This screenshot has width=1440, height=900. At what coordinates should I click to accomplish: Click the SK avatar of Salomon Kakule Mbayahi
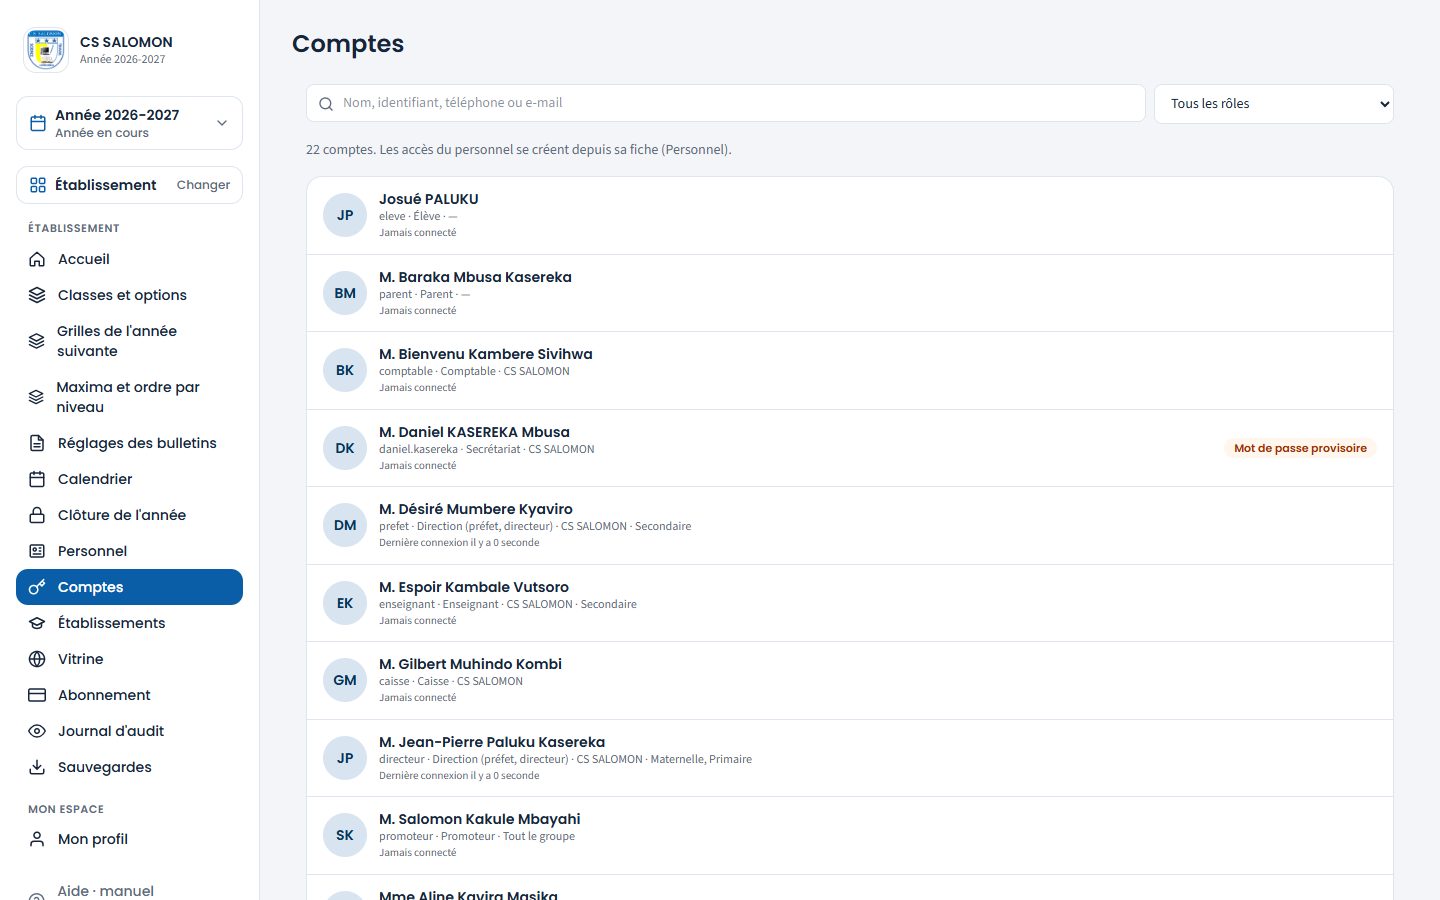[345, 835]
